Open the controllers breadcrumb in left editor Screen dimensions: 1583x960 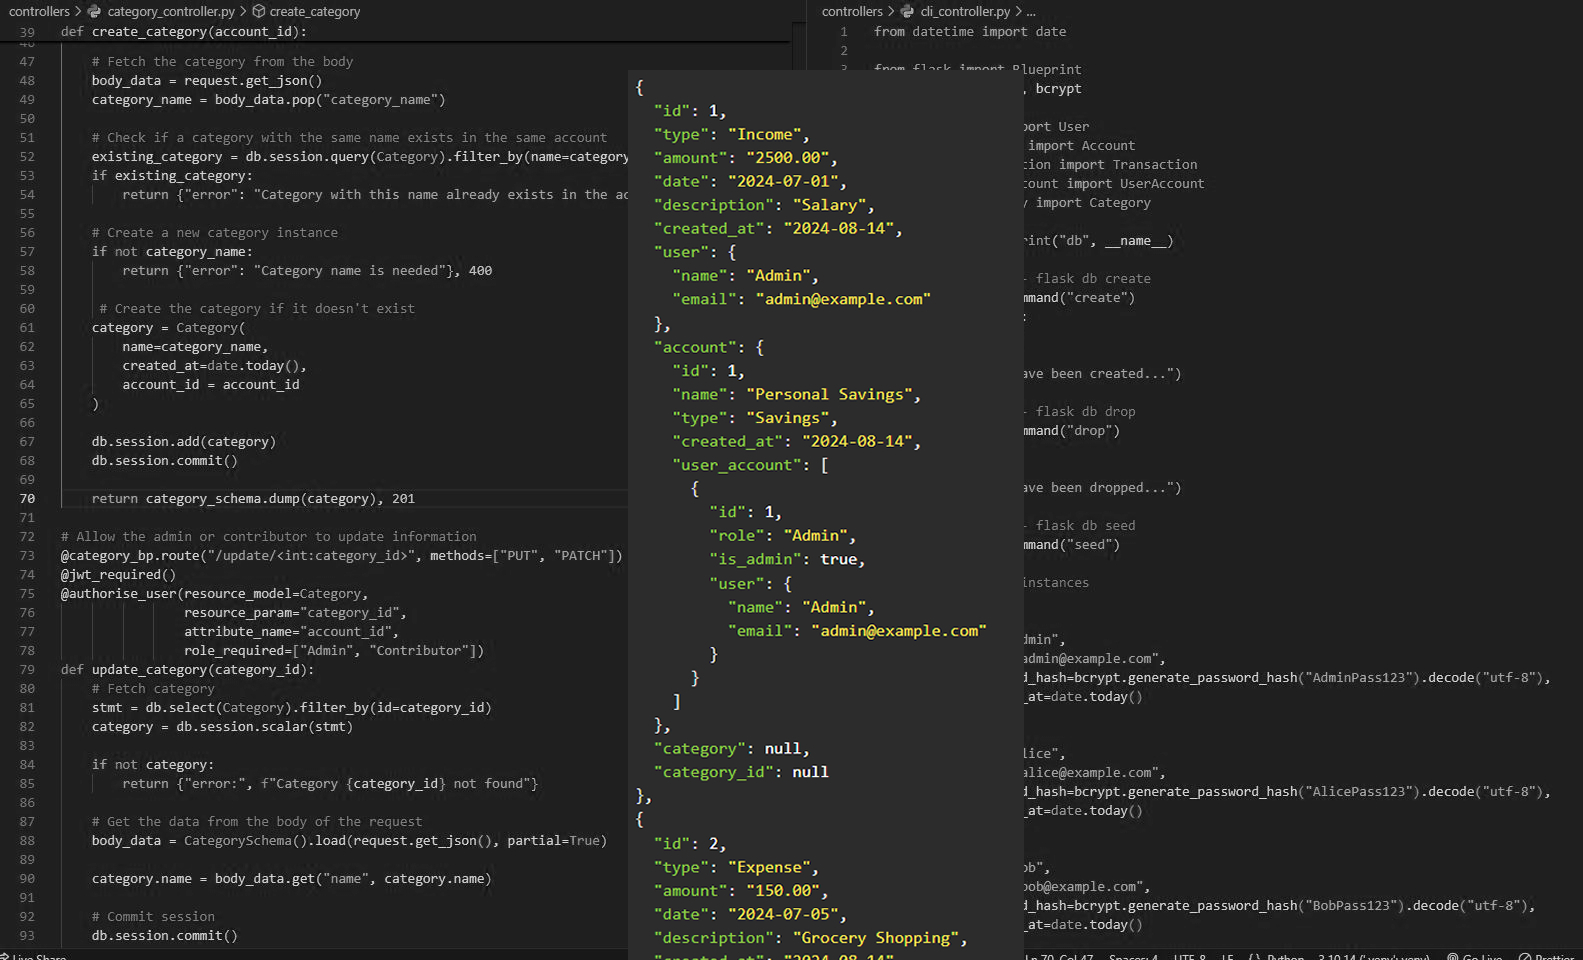coord(39,11)
